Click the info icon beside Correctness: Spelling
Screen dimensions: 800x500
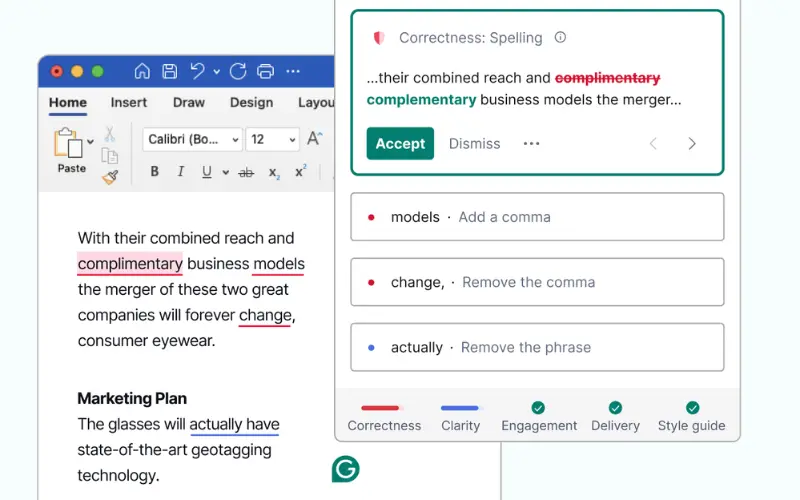tap(560, 37)
